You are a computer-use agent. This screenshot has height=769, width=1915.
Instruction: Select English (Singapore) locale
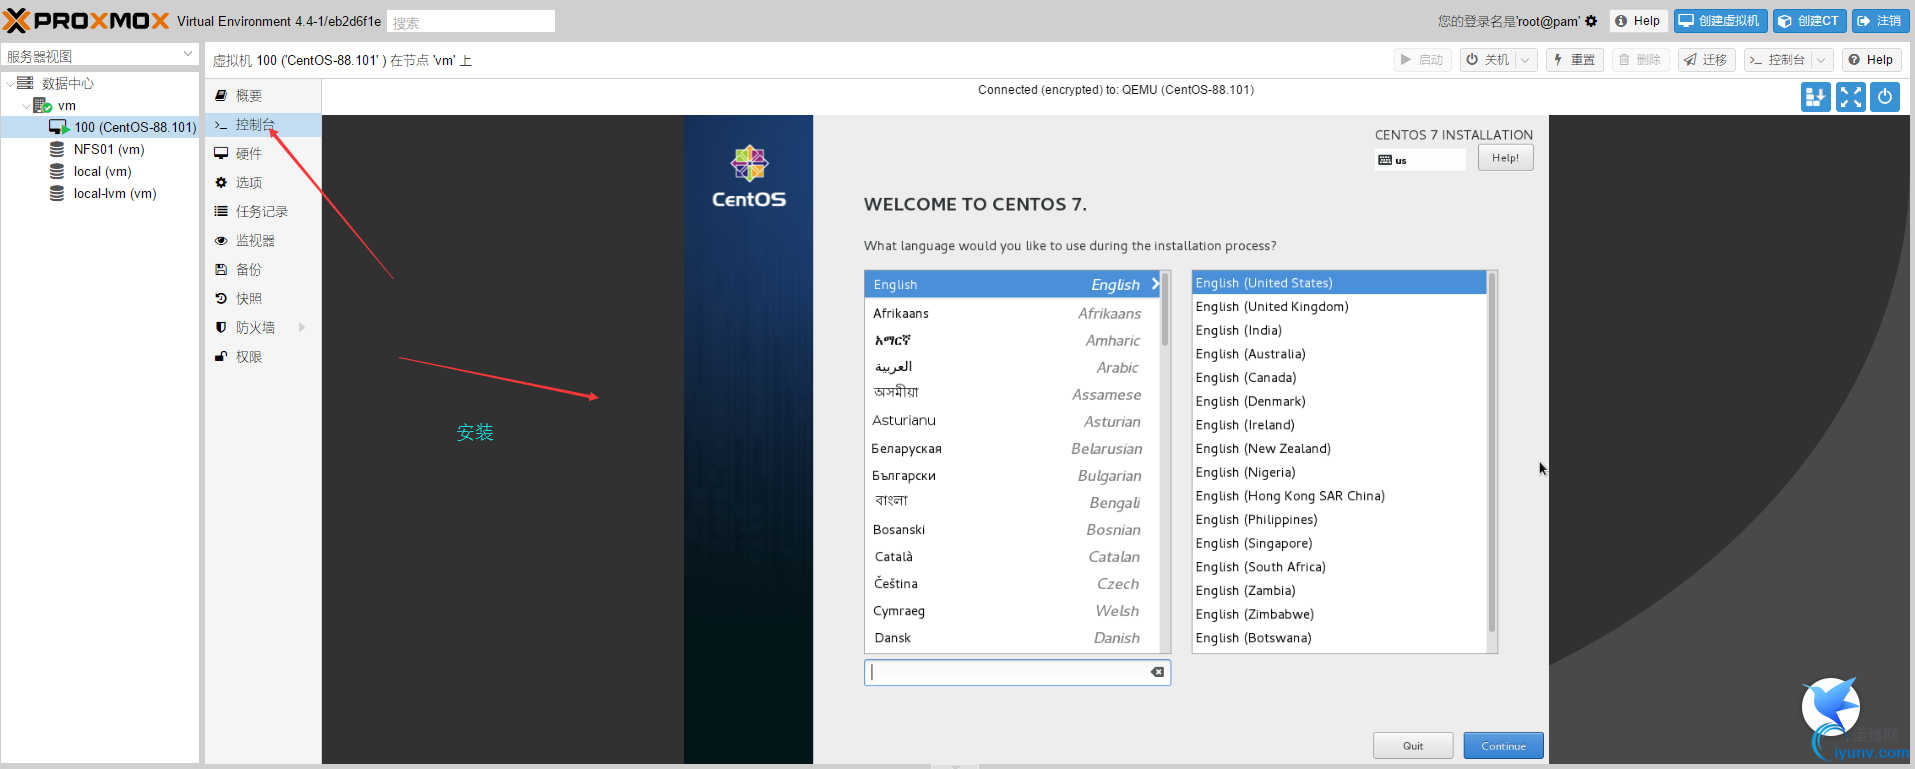1339,543
